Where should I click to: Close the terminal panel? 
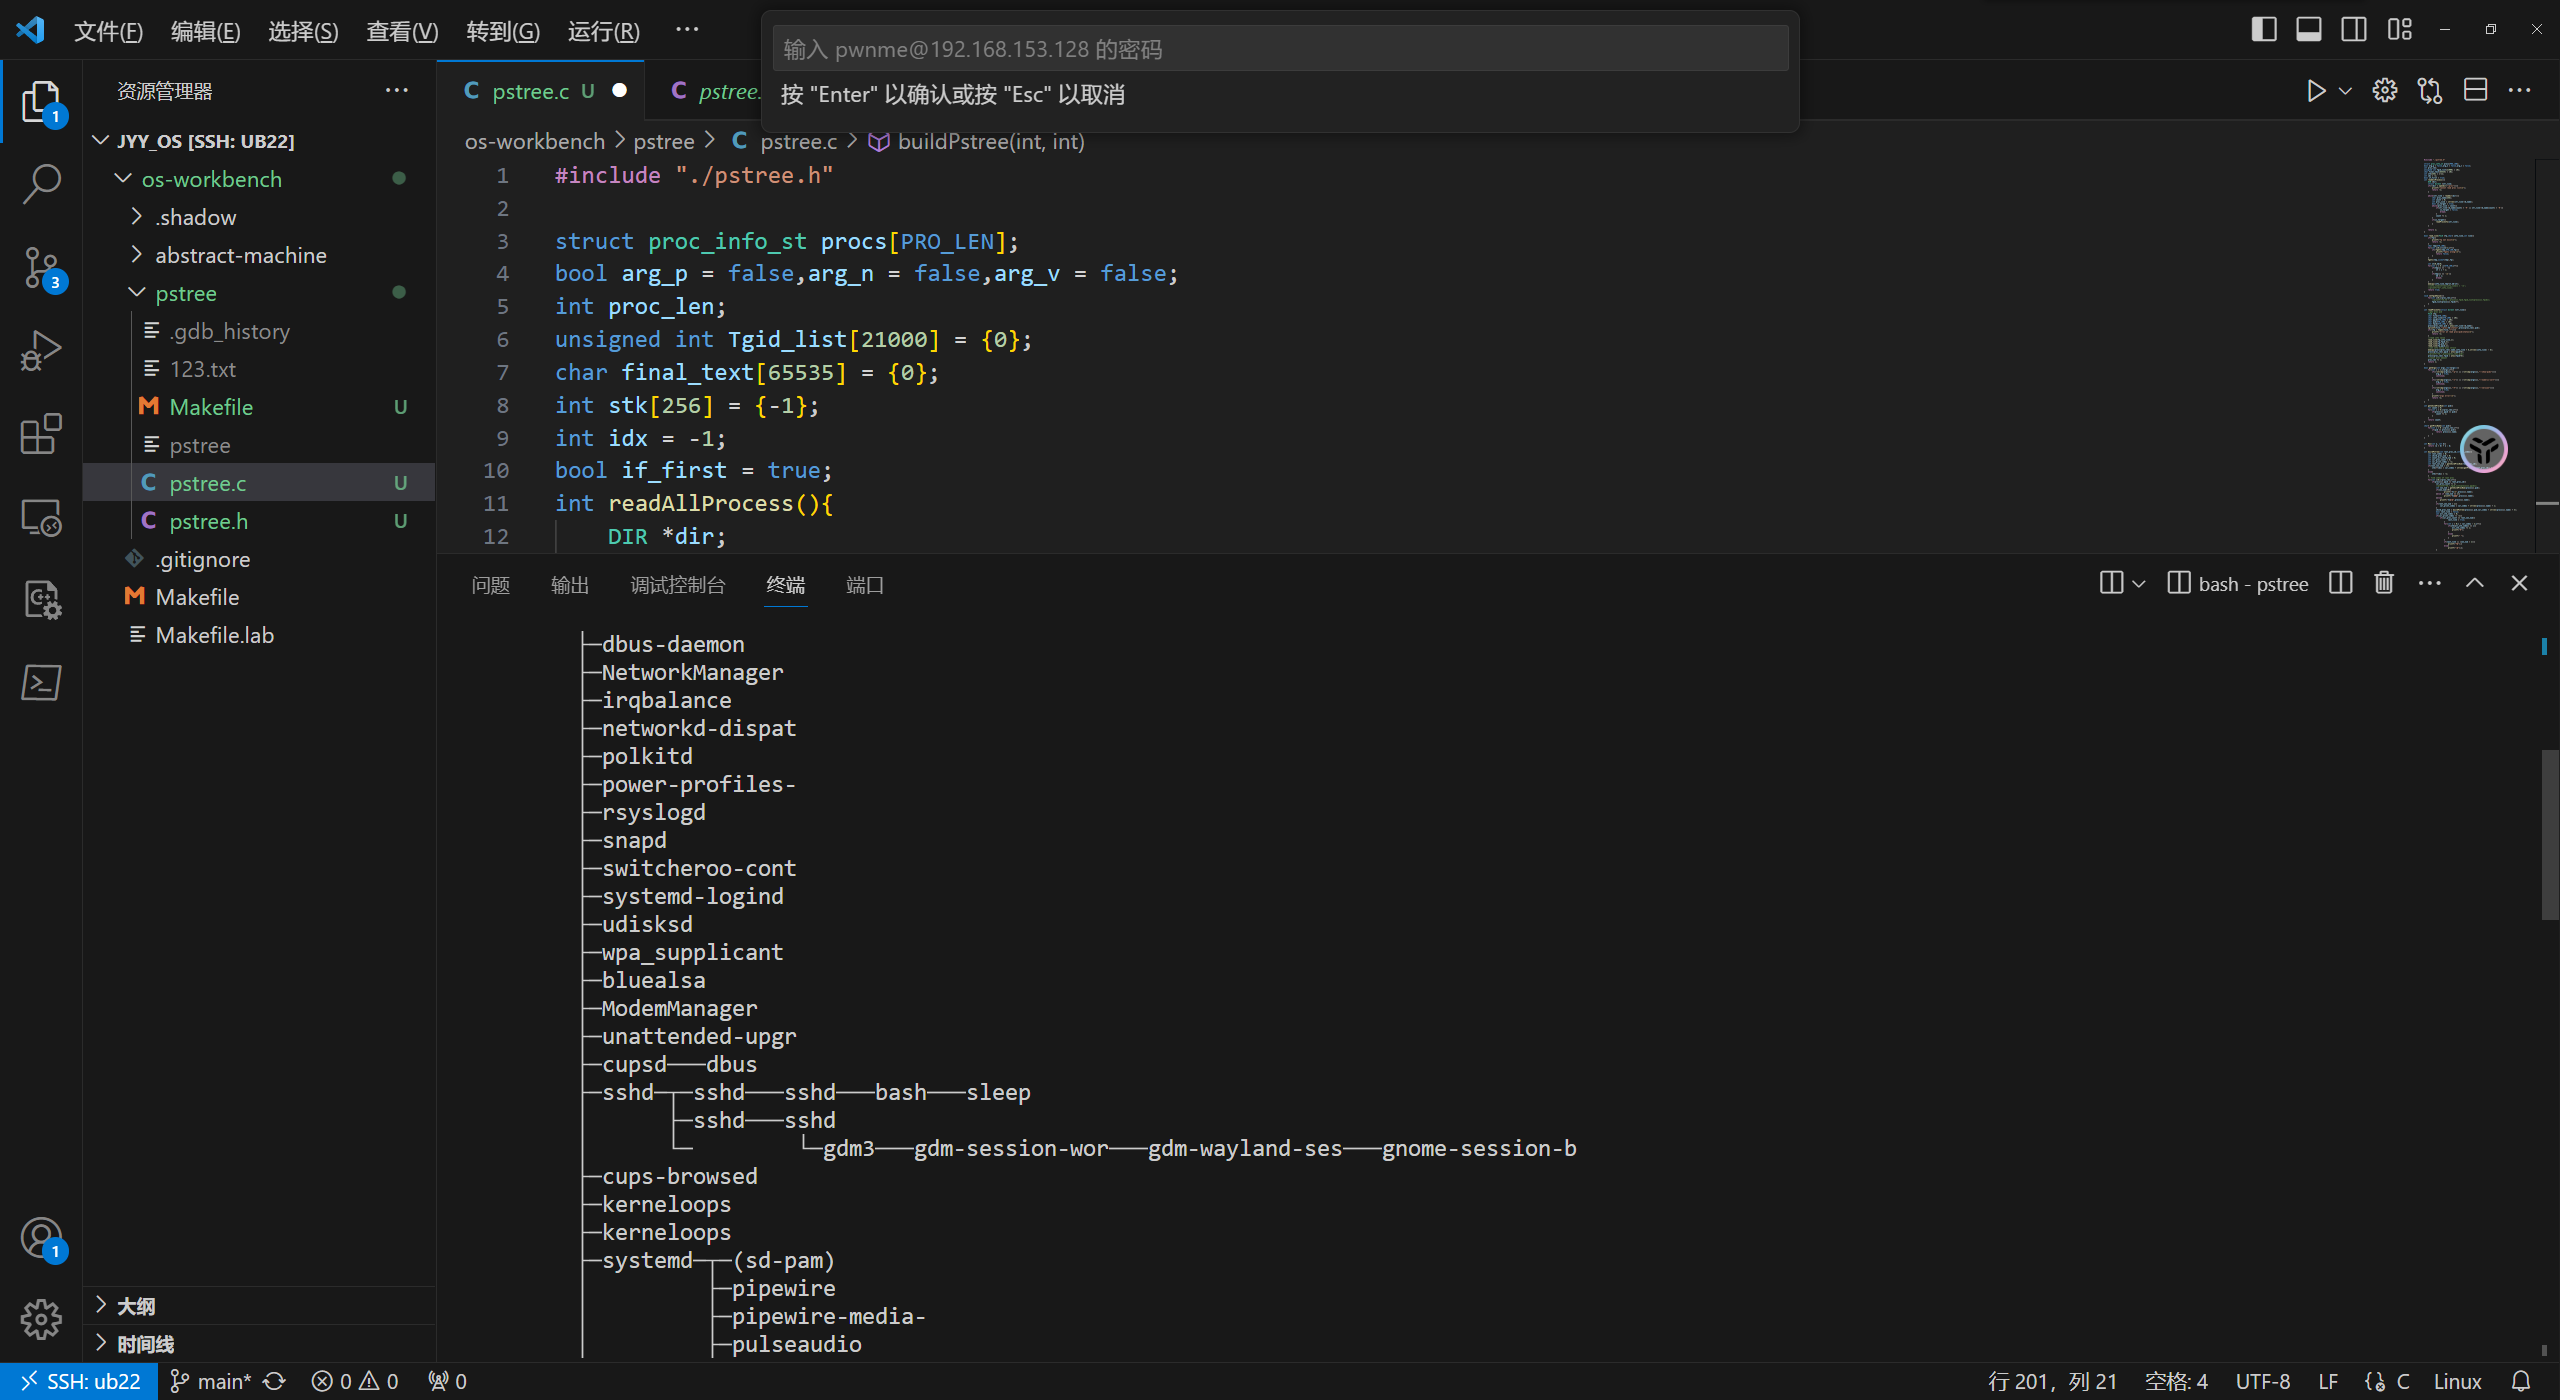[2520, 583]
